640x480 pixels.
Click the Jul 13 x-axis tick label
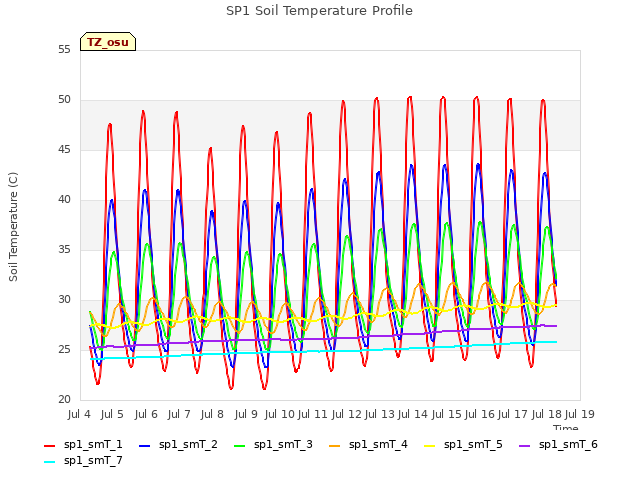pos(379,414)
